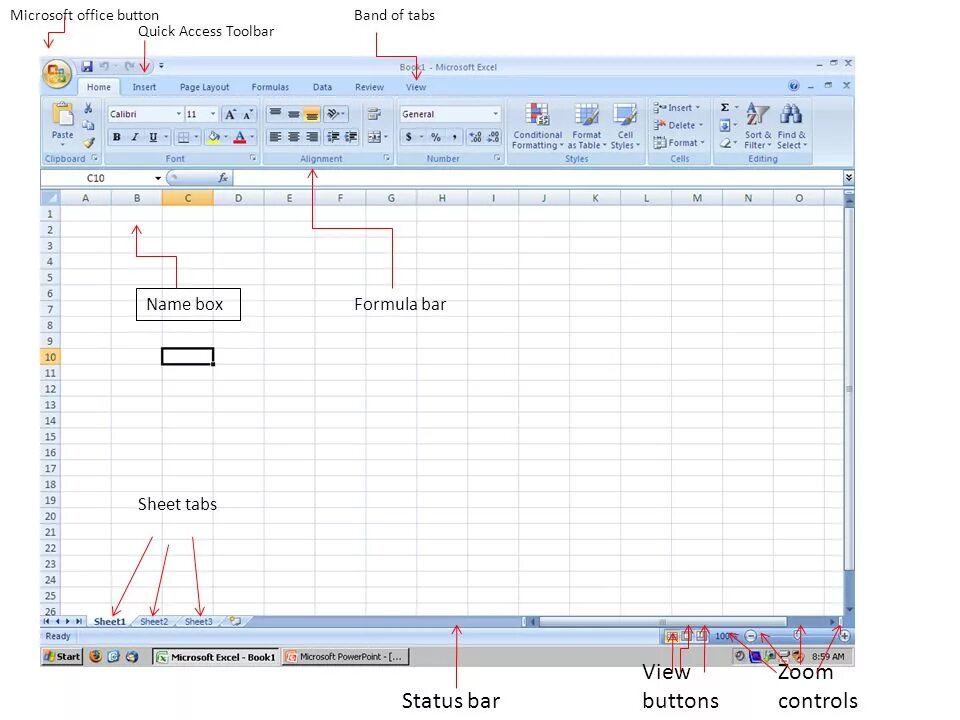
Task: Switch to the Insert ribbon tab
Action: (x=144, y=87)
